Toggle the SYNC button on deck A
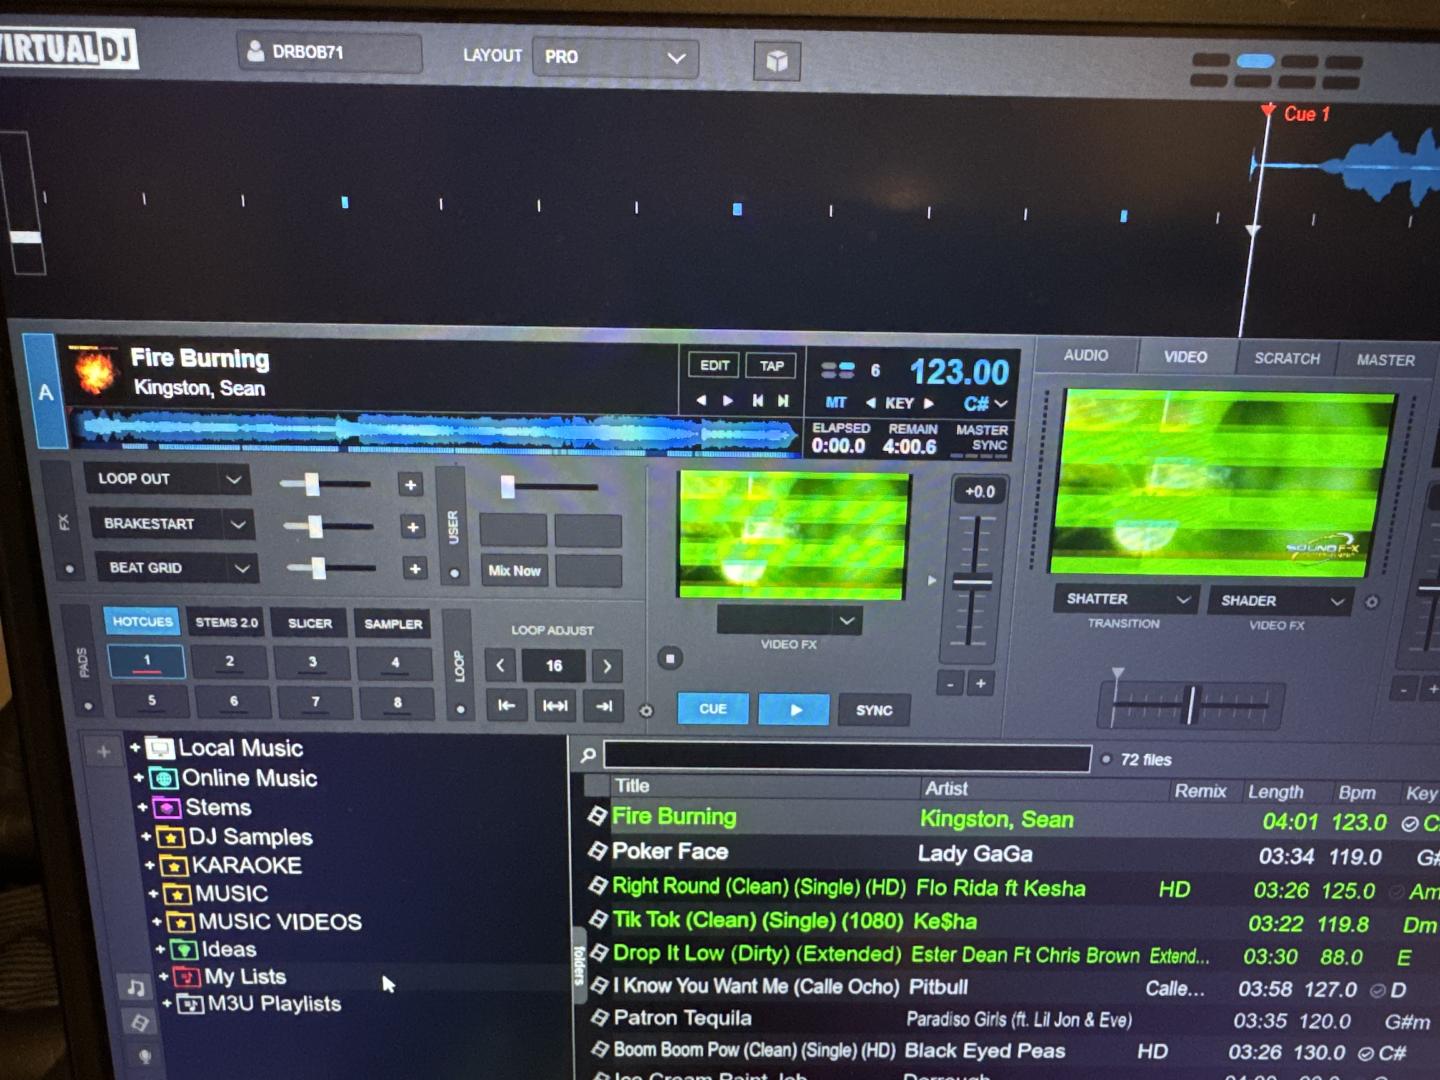The height and width of the screenshot is (1080, 1440). tap(873, 710)
